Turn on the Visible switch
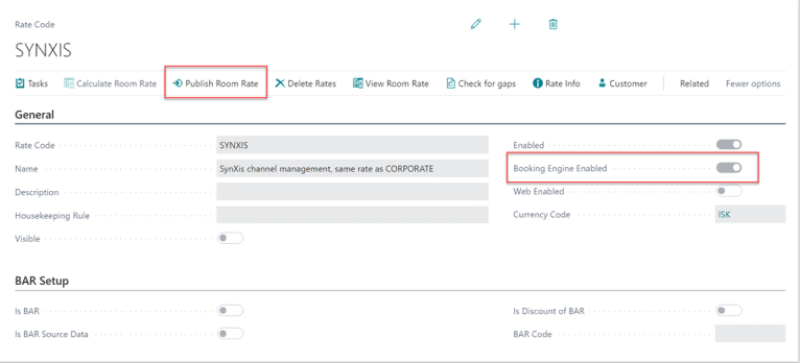800x363 pixels. click(230, 238)
